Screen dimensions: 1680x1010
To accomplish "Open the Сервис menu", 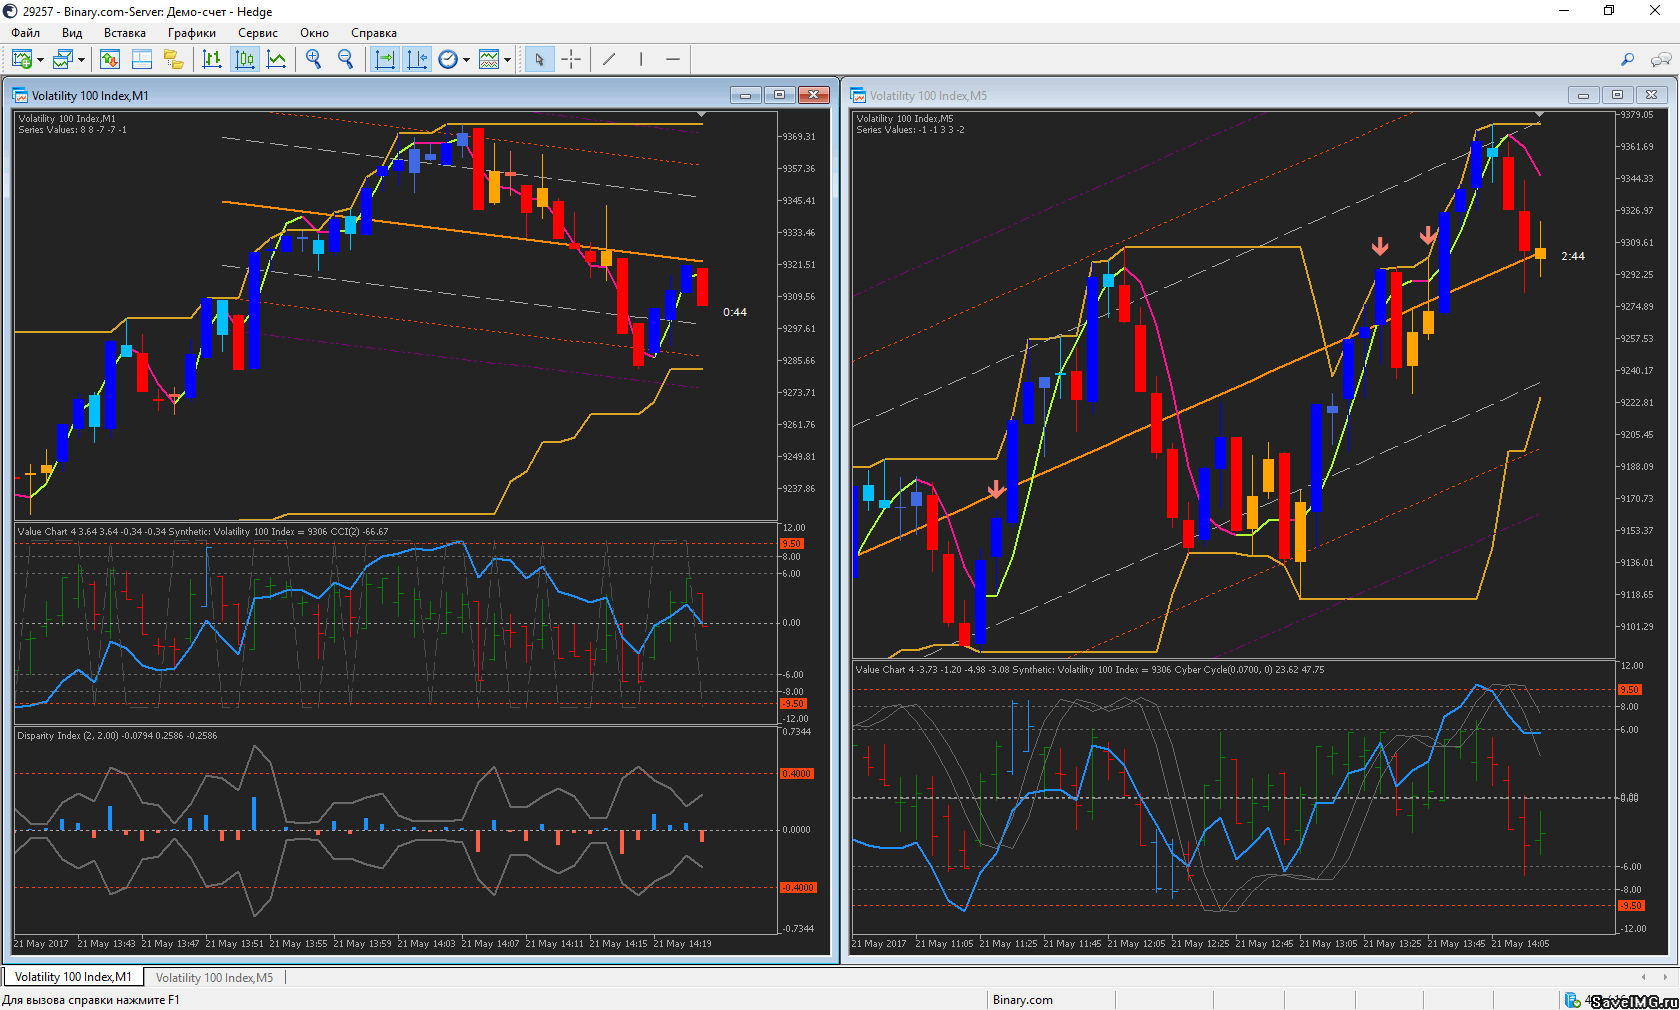I will 257,33.
